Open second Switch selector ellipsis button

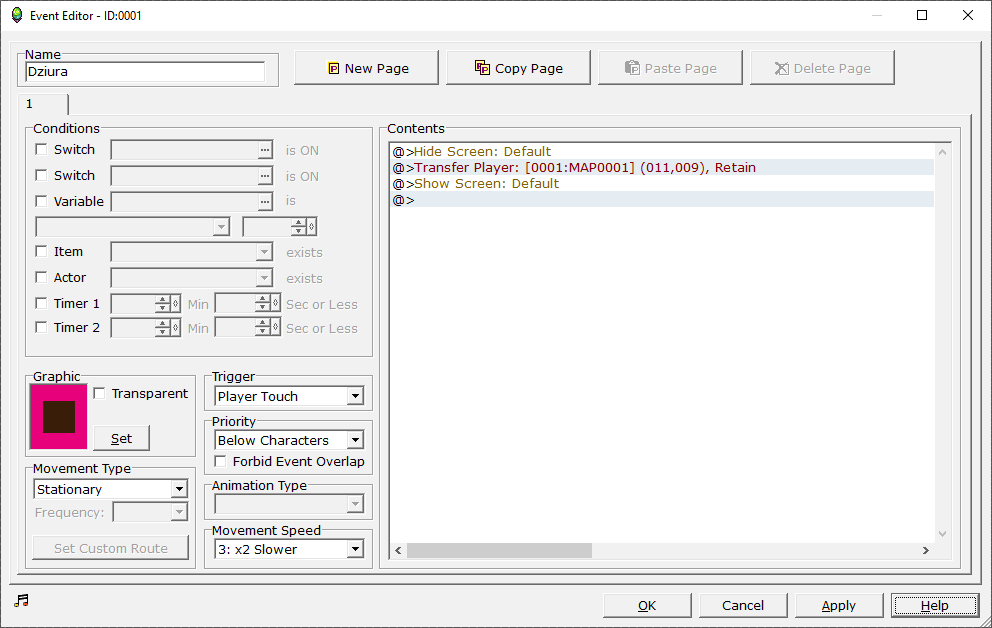point(265,176)
